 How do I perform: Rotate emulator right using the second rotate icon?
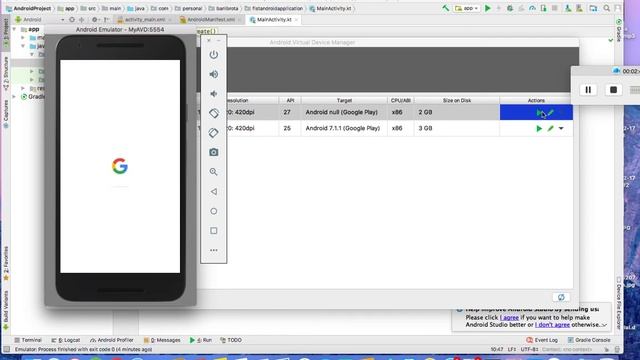click(x=213, y=133)
